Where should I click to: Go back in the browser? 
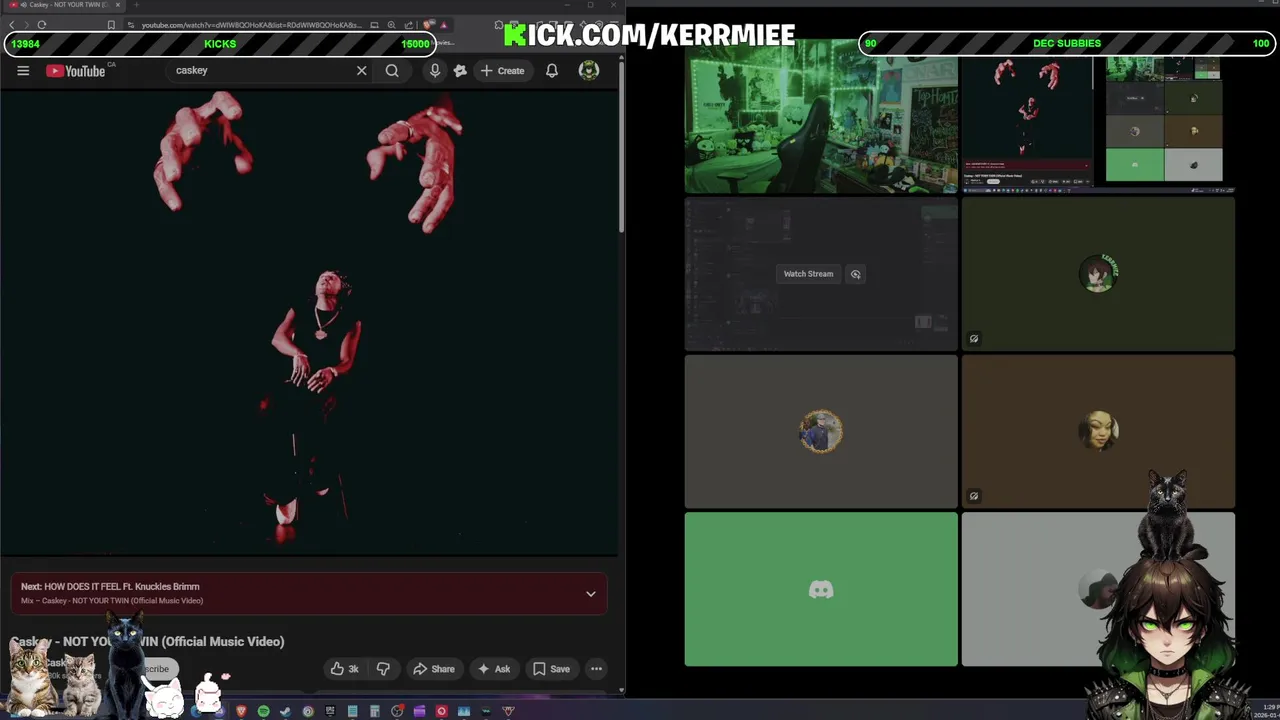click(x=12, y=25)
